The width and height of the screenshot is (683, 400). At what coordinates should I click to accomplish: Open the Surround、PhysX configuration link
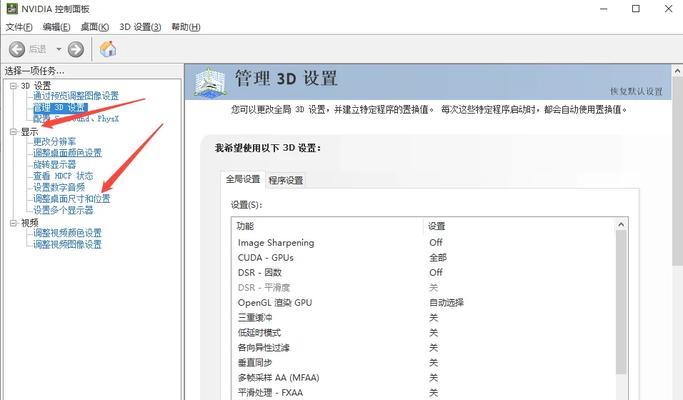pos(76,119)
